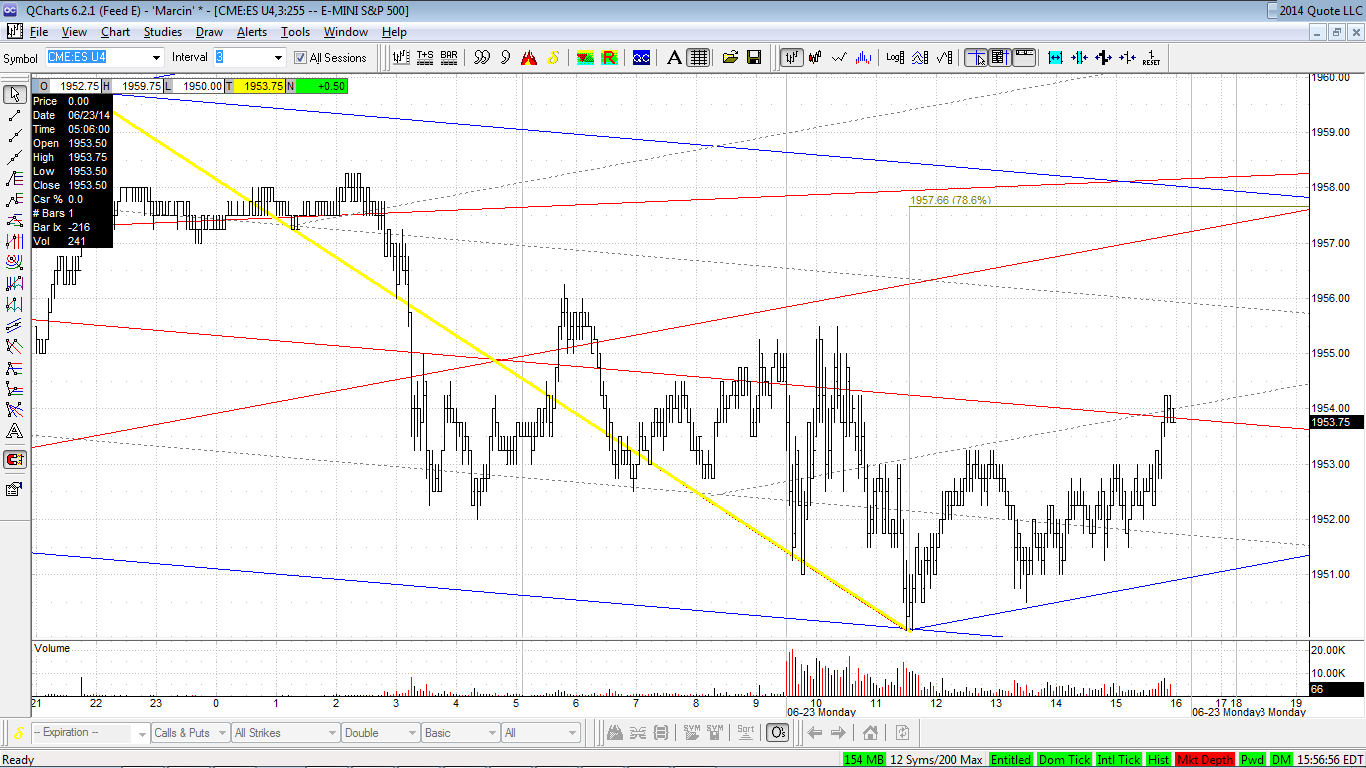Click the O$ icon in bottom toolbar
This screenshot has height=768, width=1366.
(x=777, y=733)
